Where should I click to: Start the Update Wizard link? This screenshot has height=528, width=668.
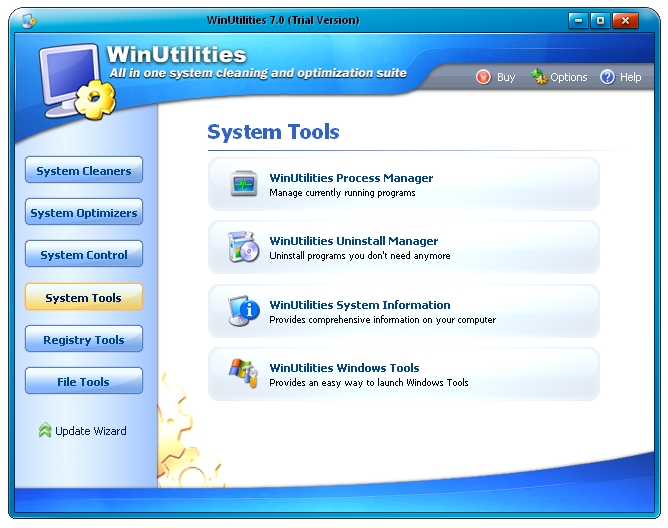click(x=91, y=431)
